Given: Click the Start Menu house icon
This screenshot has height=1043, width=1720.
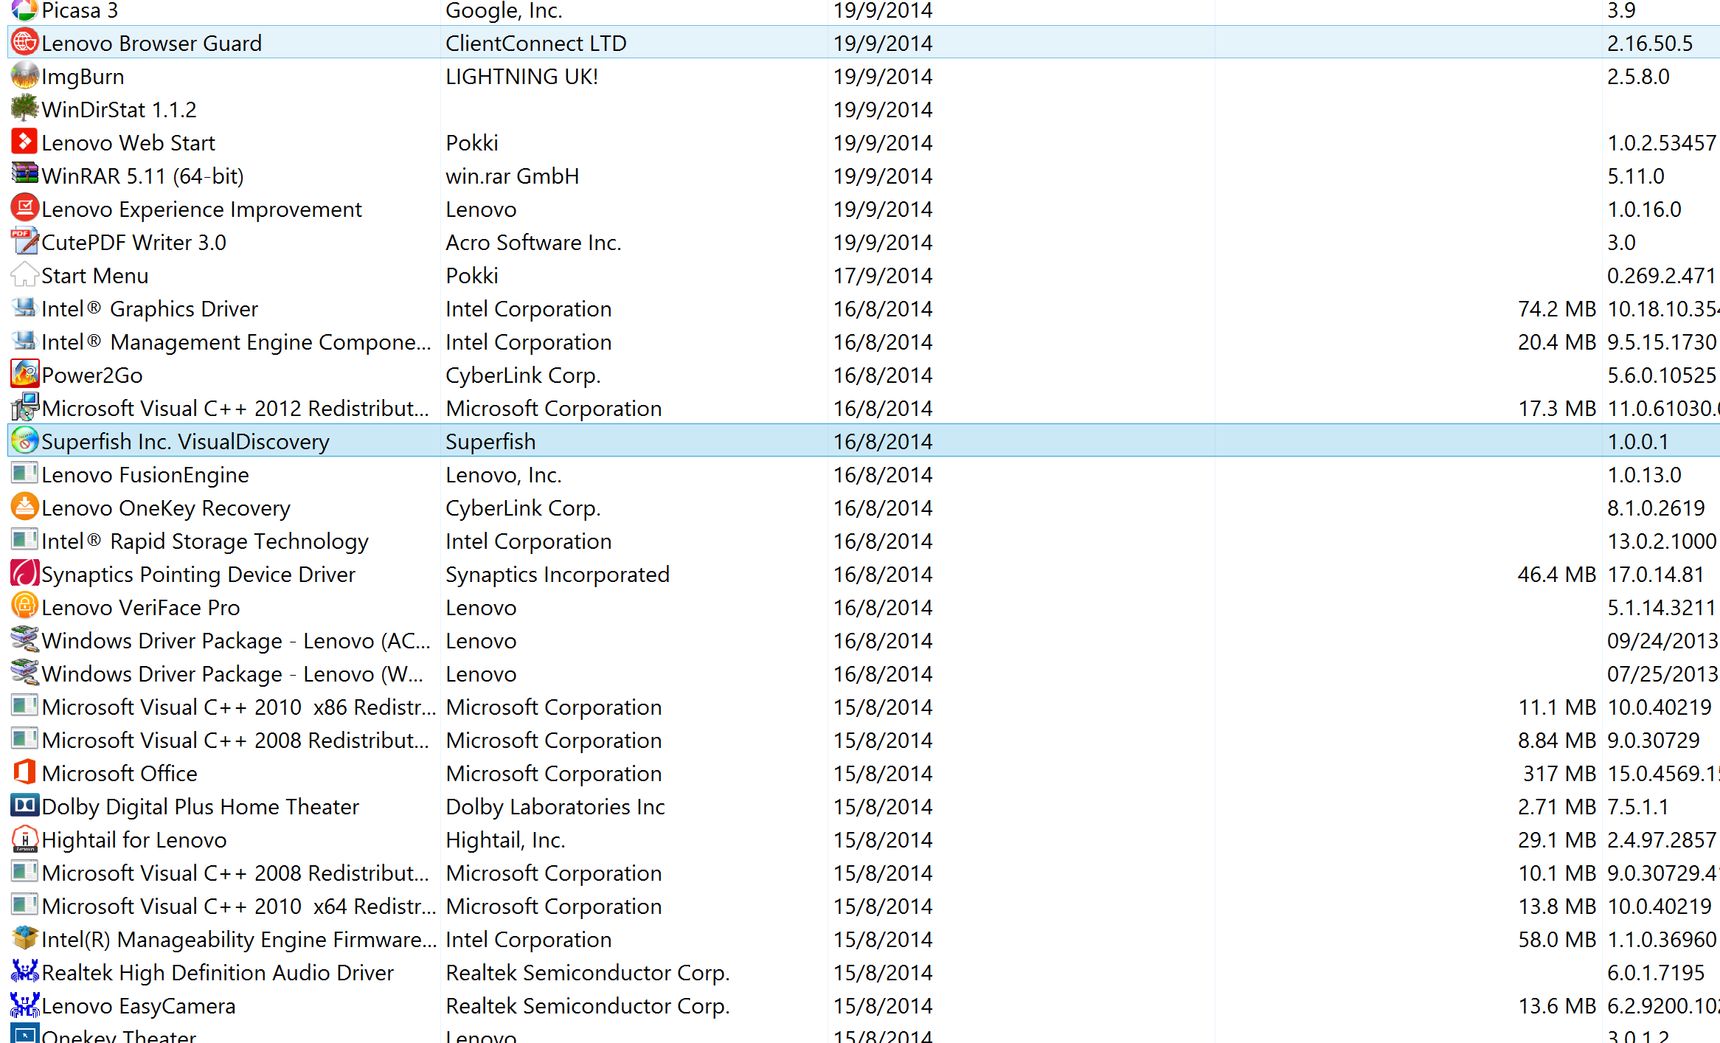Looking at the screenshot, I should (24, 275).
